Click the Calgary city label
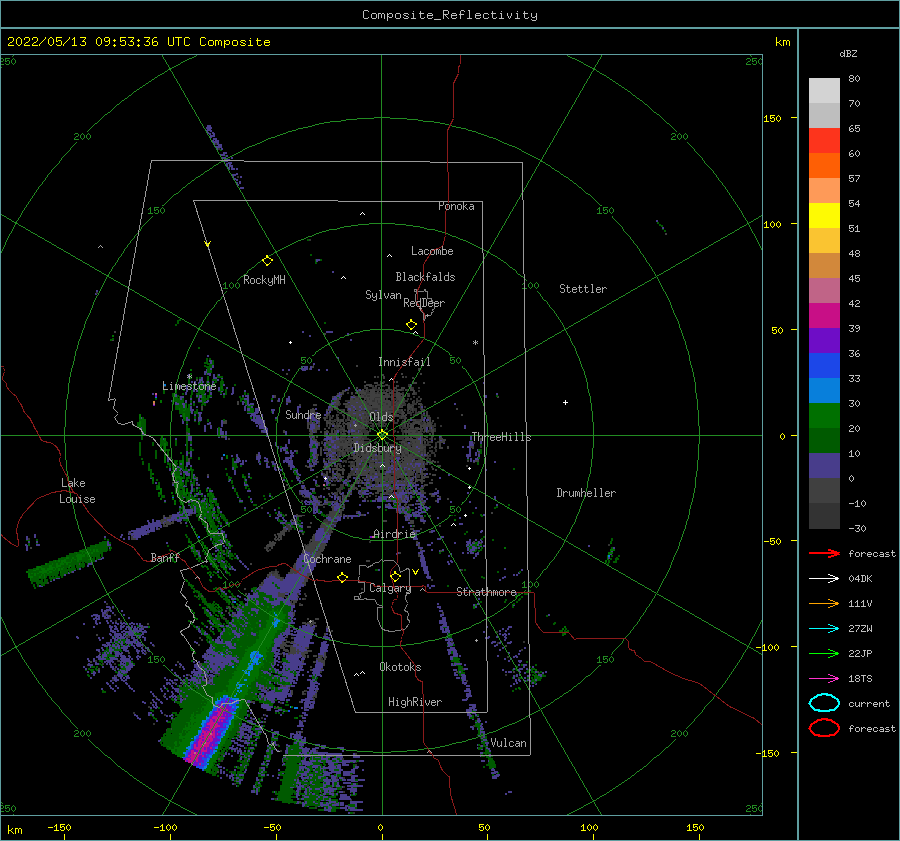 click(x=390, y=588)
